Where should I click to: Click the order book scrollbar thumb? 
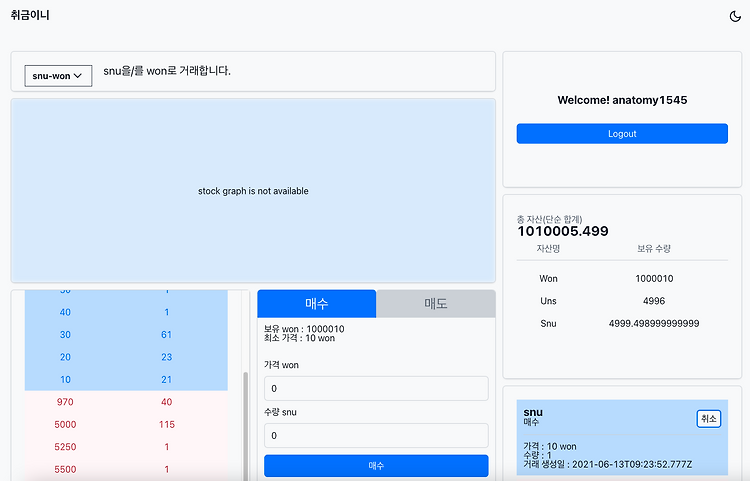coord(246,426)
